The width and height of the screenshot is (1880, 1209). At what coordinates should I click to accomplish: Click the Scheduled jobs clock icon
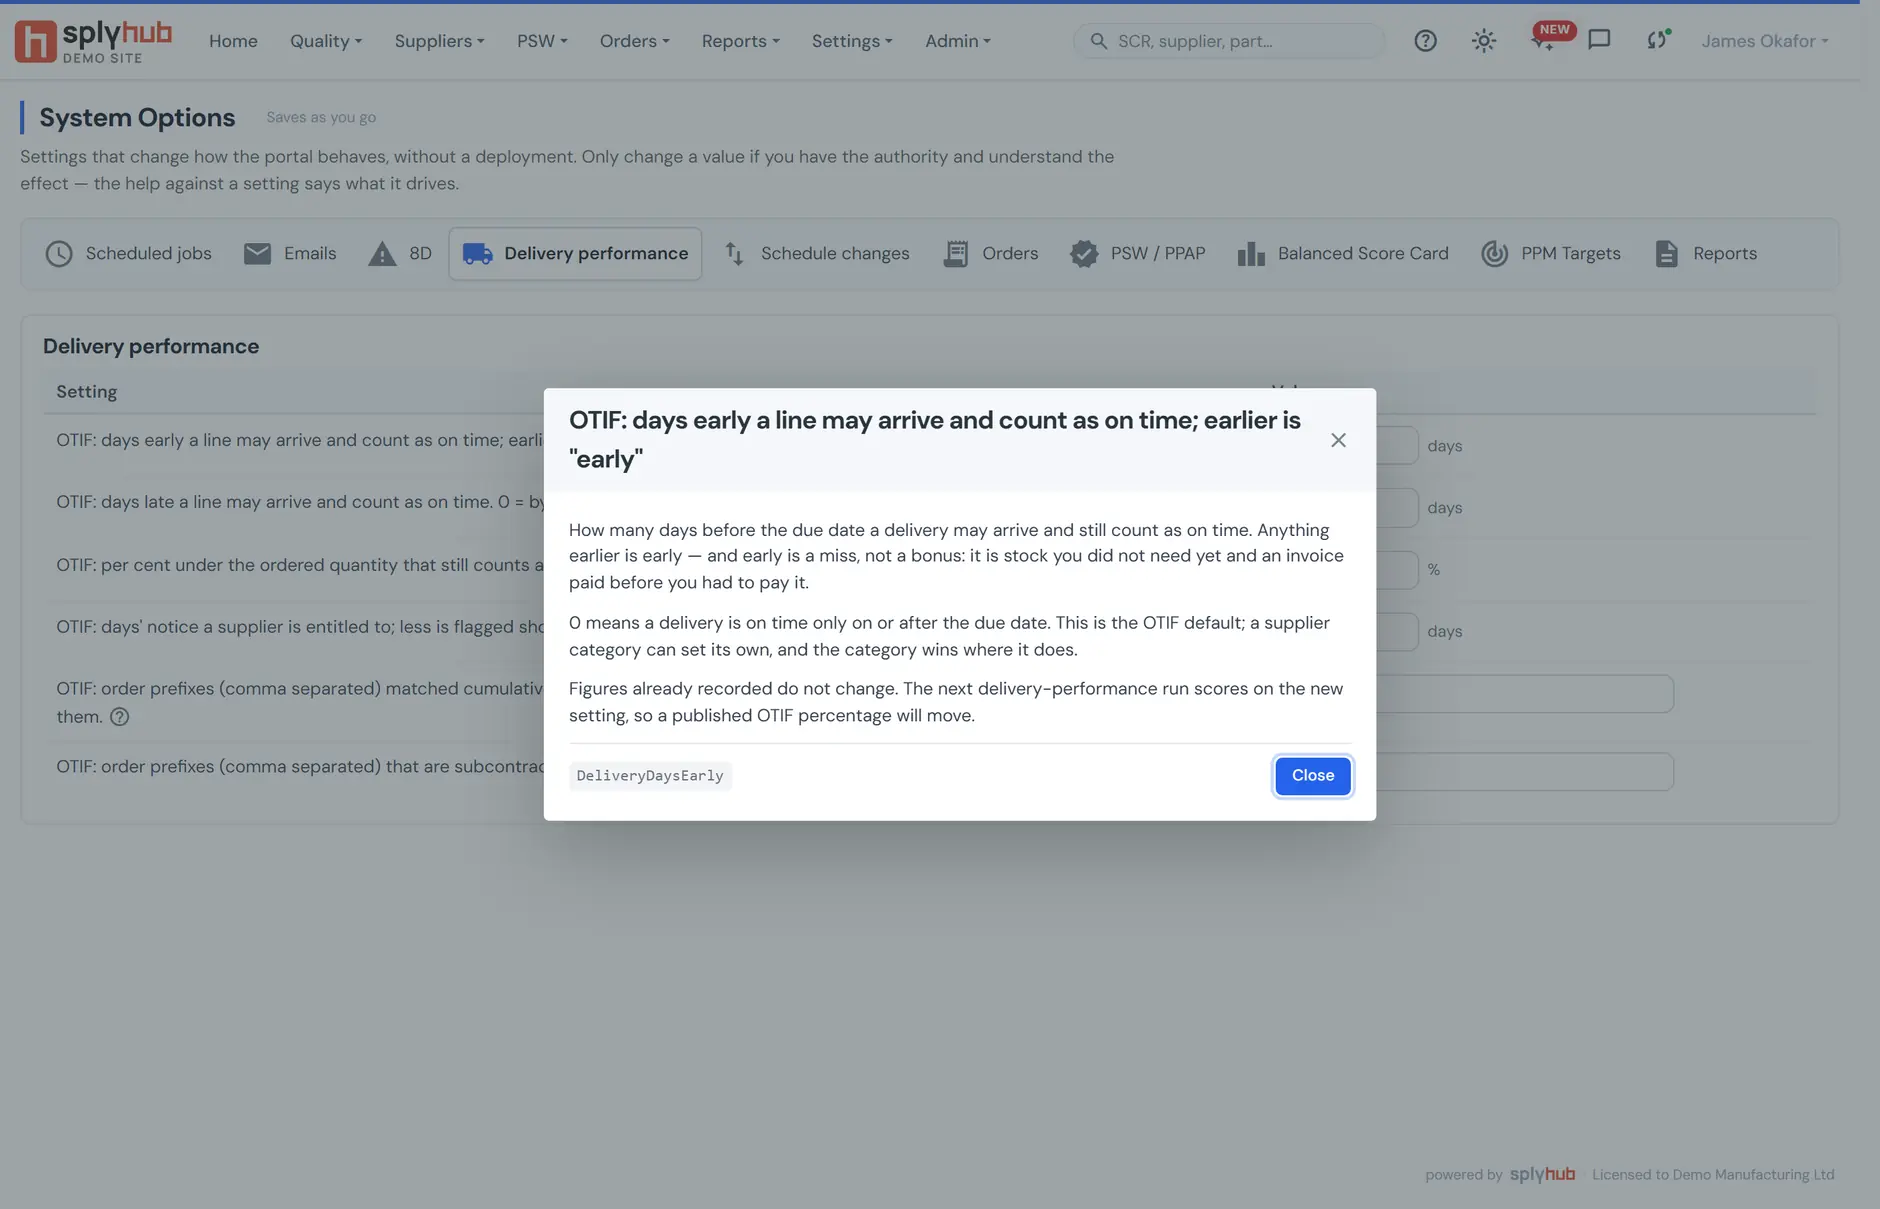59,254
